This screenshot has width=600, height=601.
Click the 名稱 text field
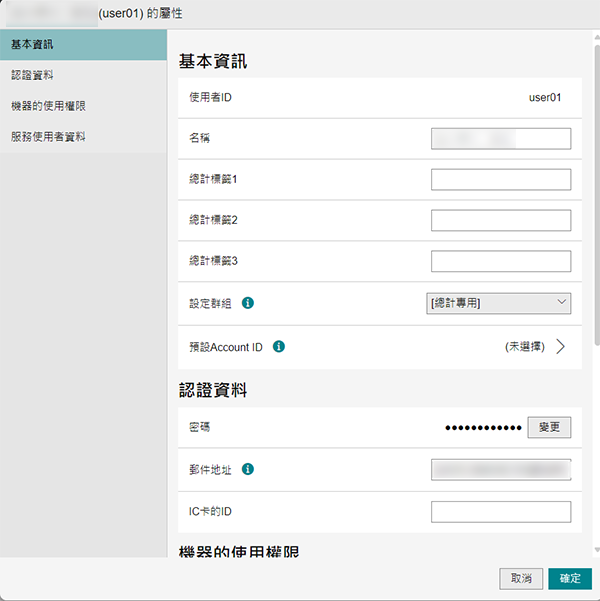(x=500, y=138)
